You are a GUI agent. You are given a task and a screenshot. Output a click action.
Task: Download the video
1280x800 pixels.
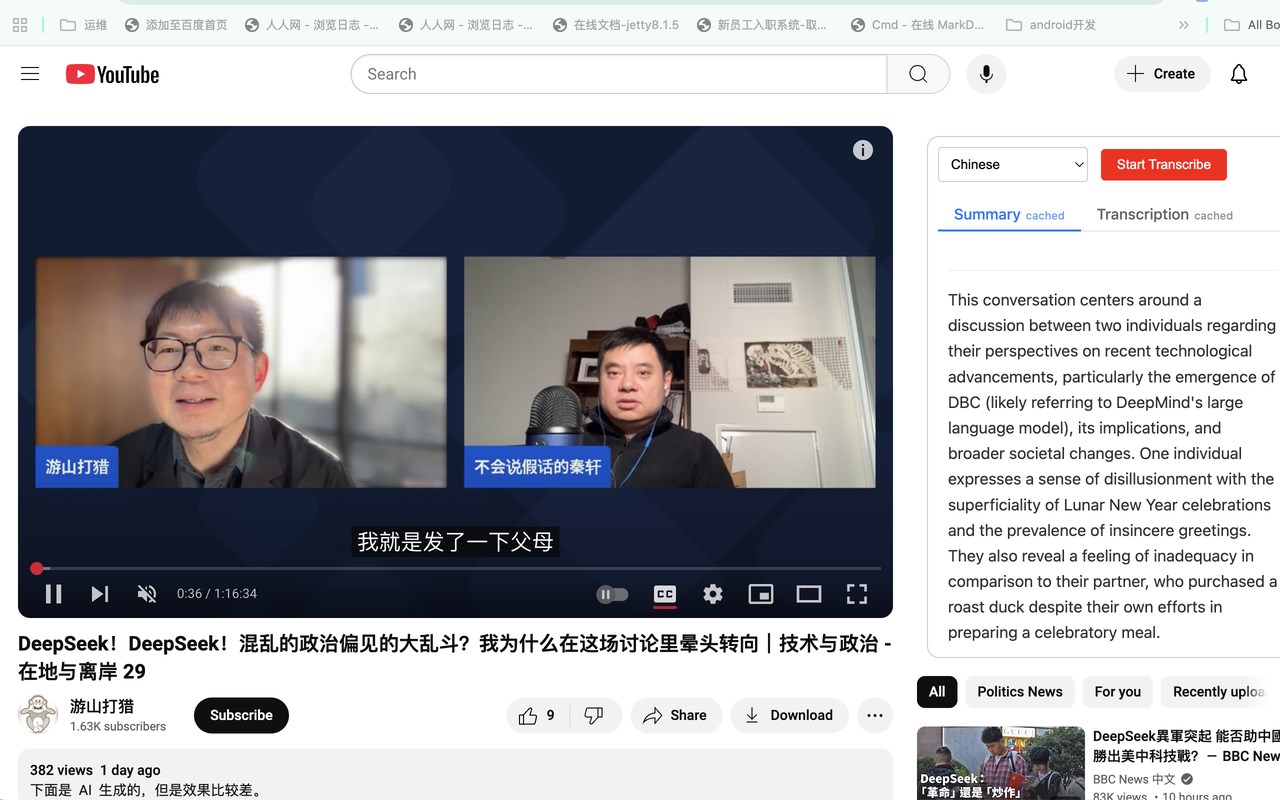point(790,716)
